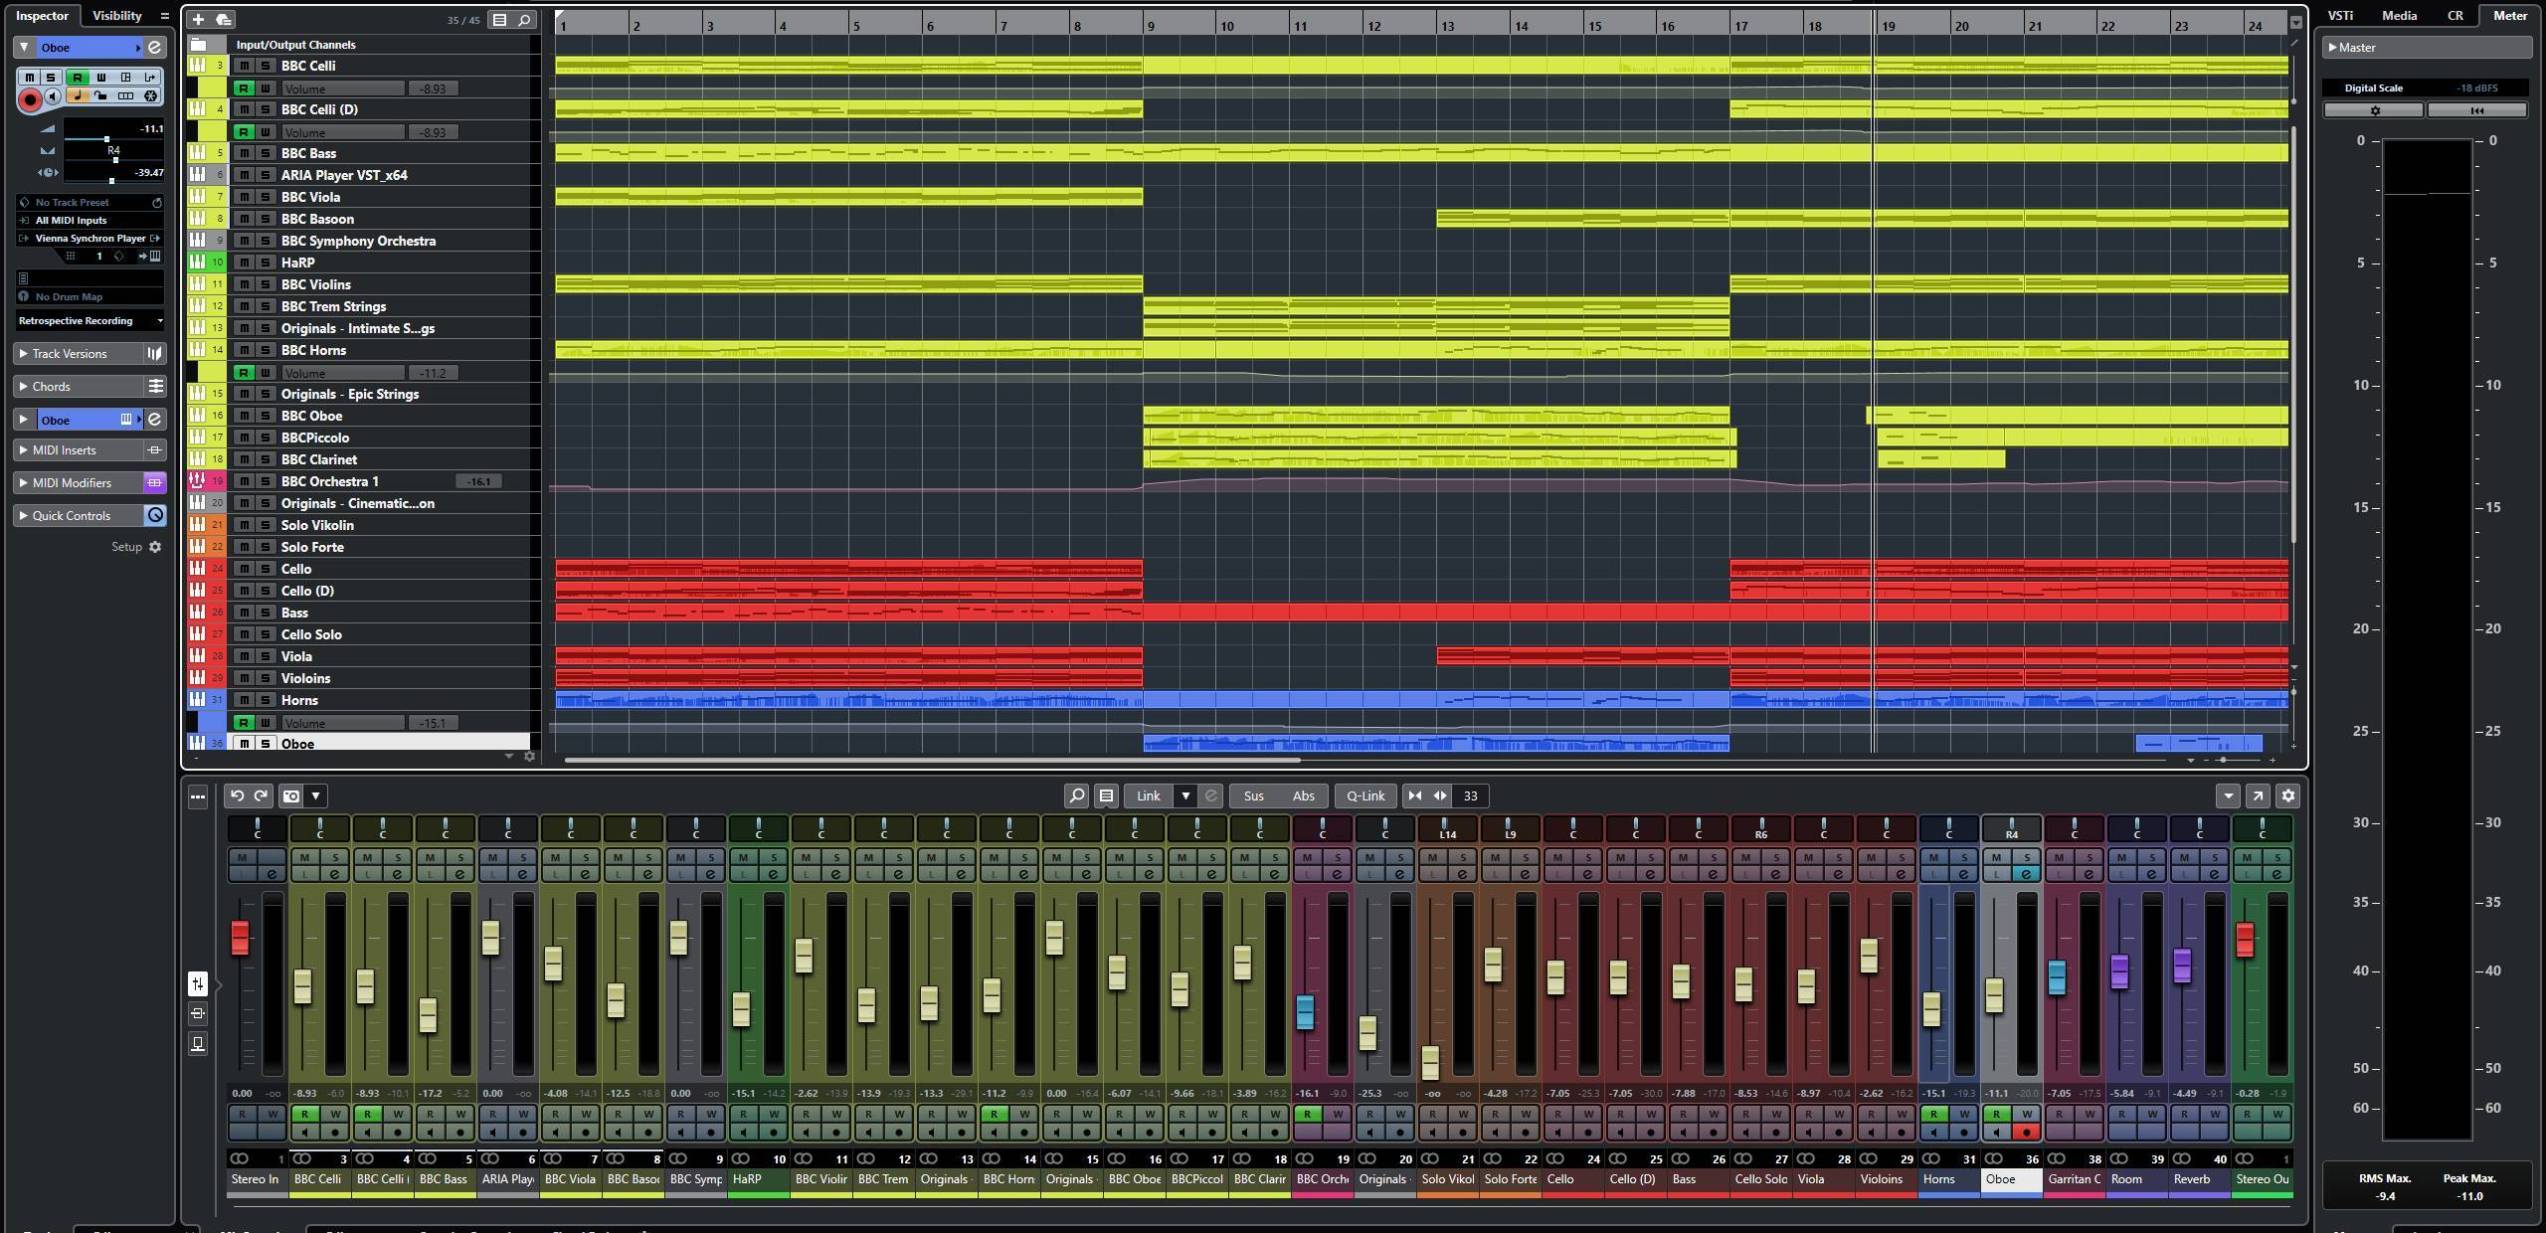Viewport: 2546px width, 1233px height.
Task: Solo the BBC Horns track
Action: 265,350
